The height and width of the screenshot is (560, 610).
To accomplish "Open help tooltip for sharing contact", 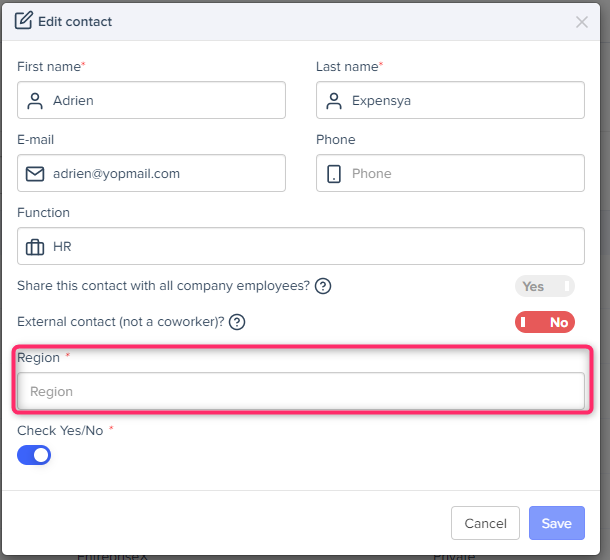I will tap(323, 286).
